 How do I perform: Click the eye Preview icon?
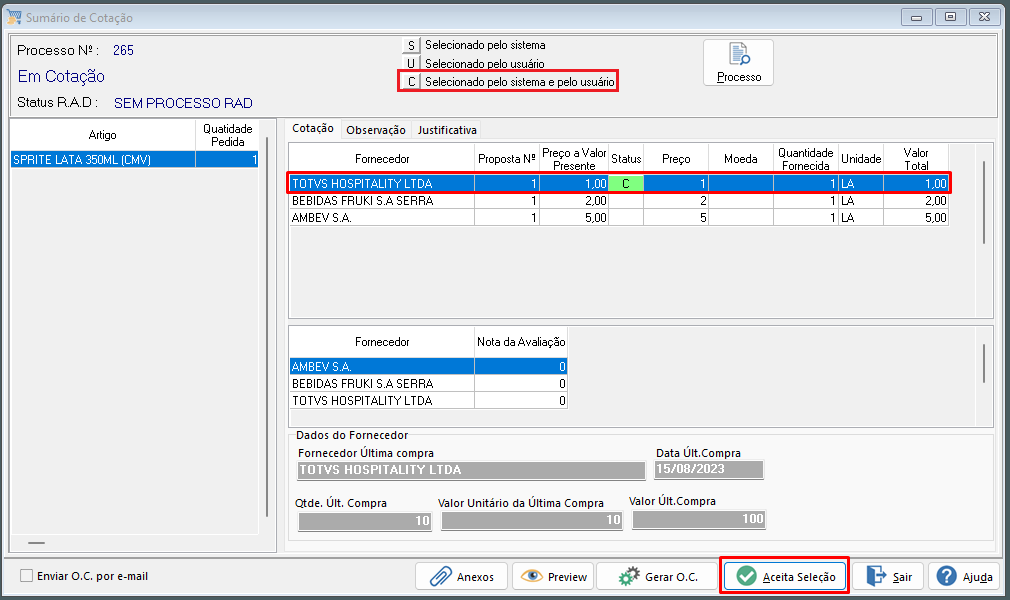531,576
